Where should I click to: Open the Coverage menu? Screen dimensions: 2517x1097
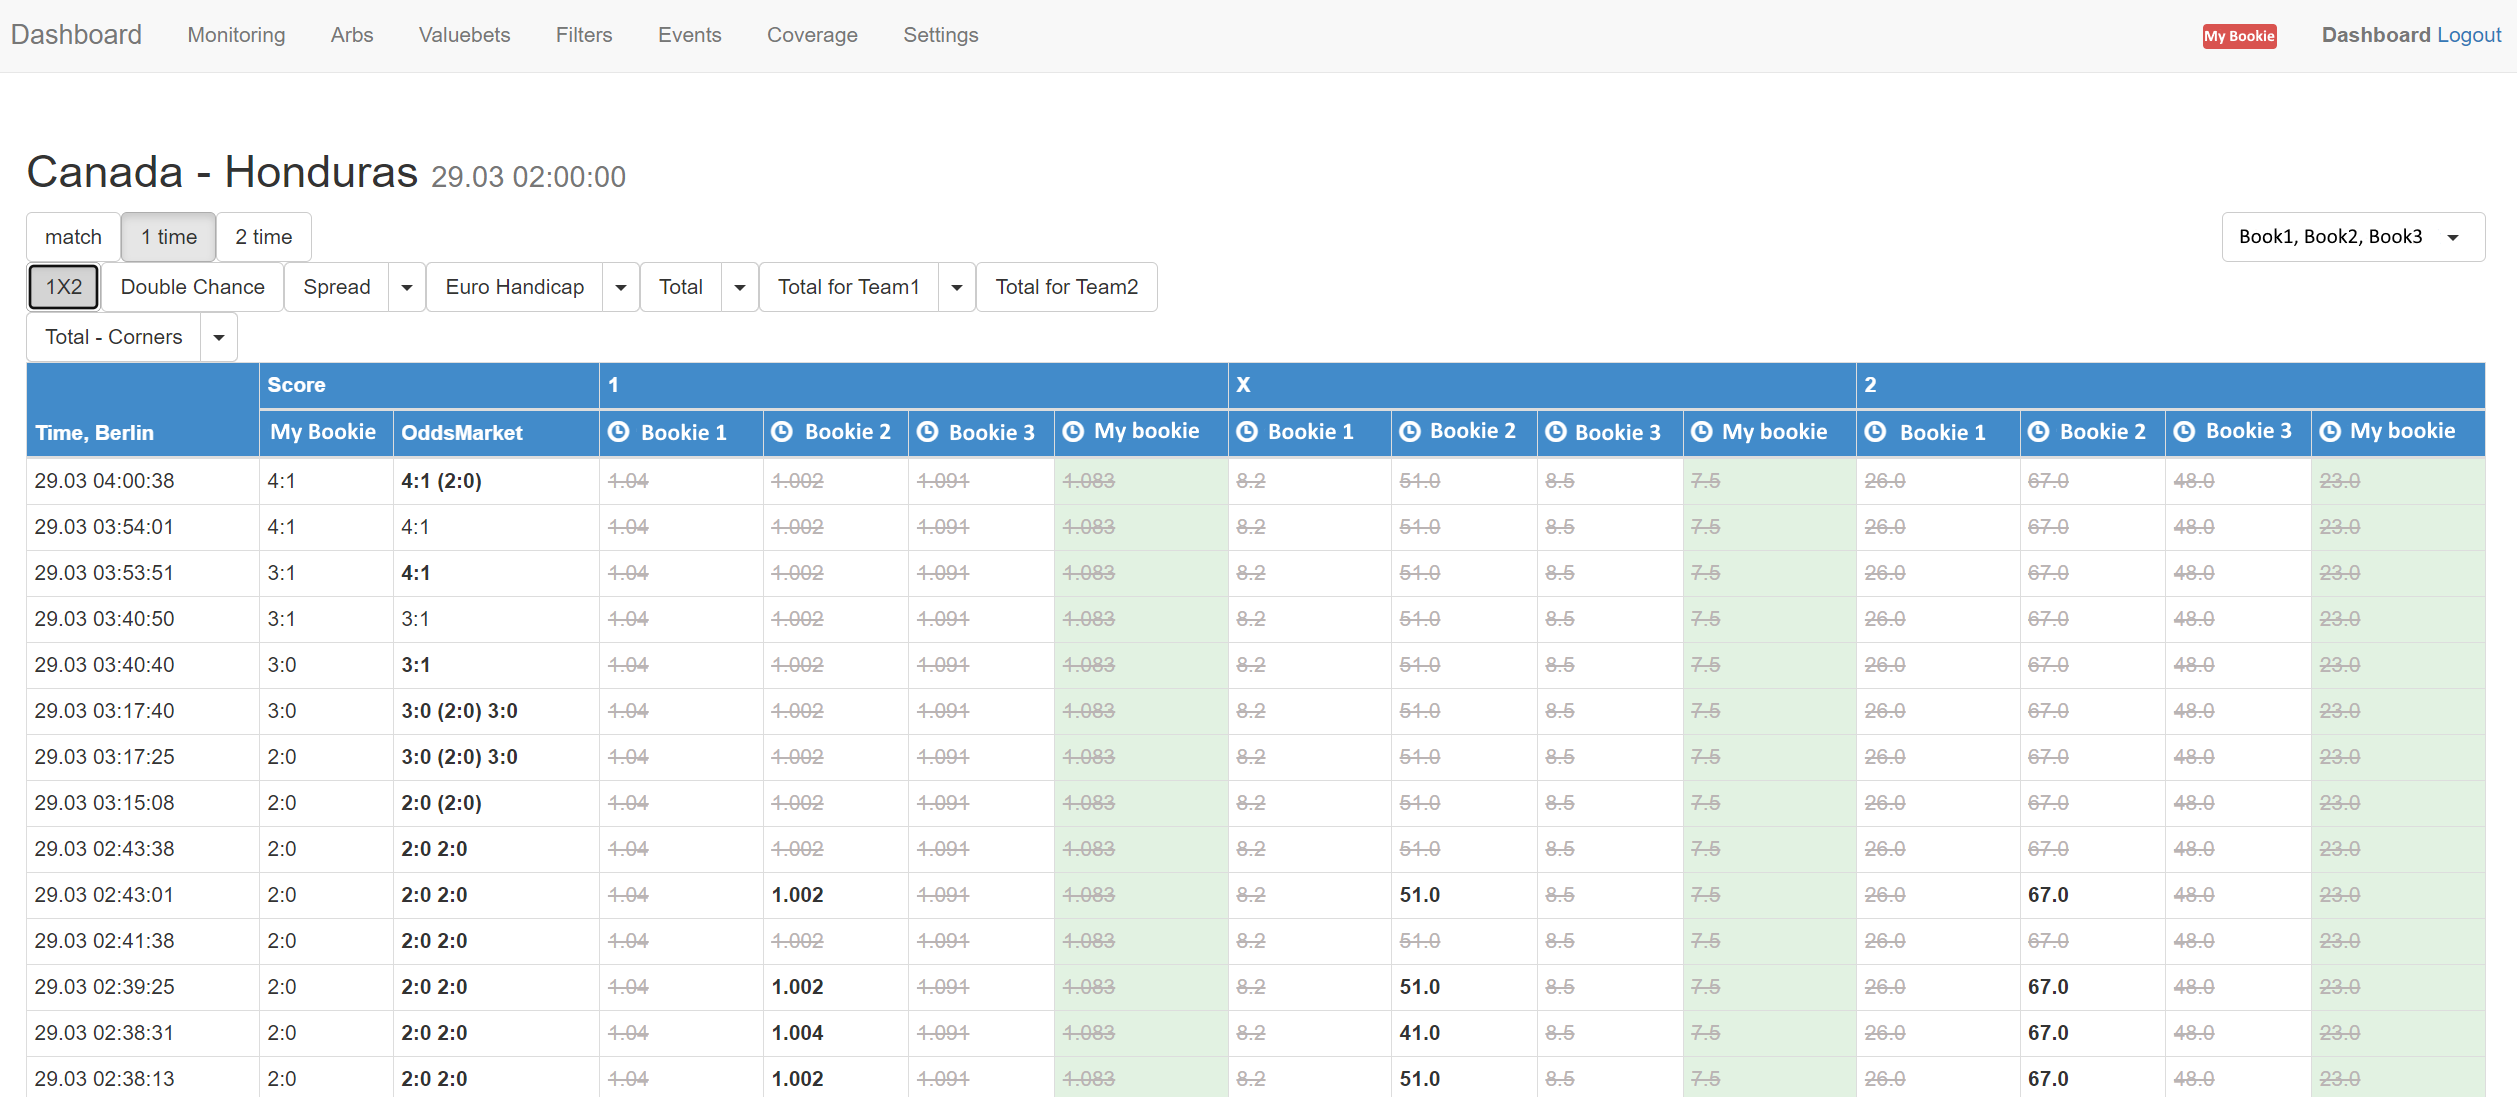(812, 35)
